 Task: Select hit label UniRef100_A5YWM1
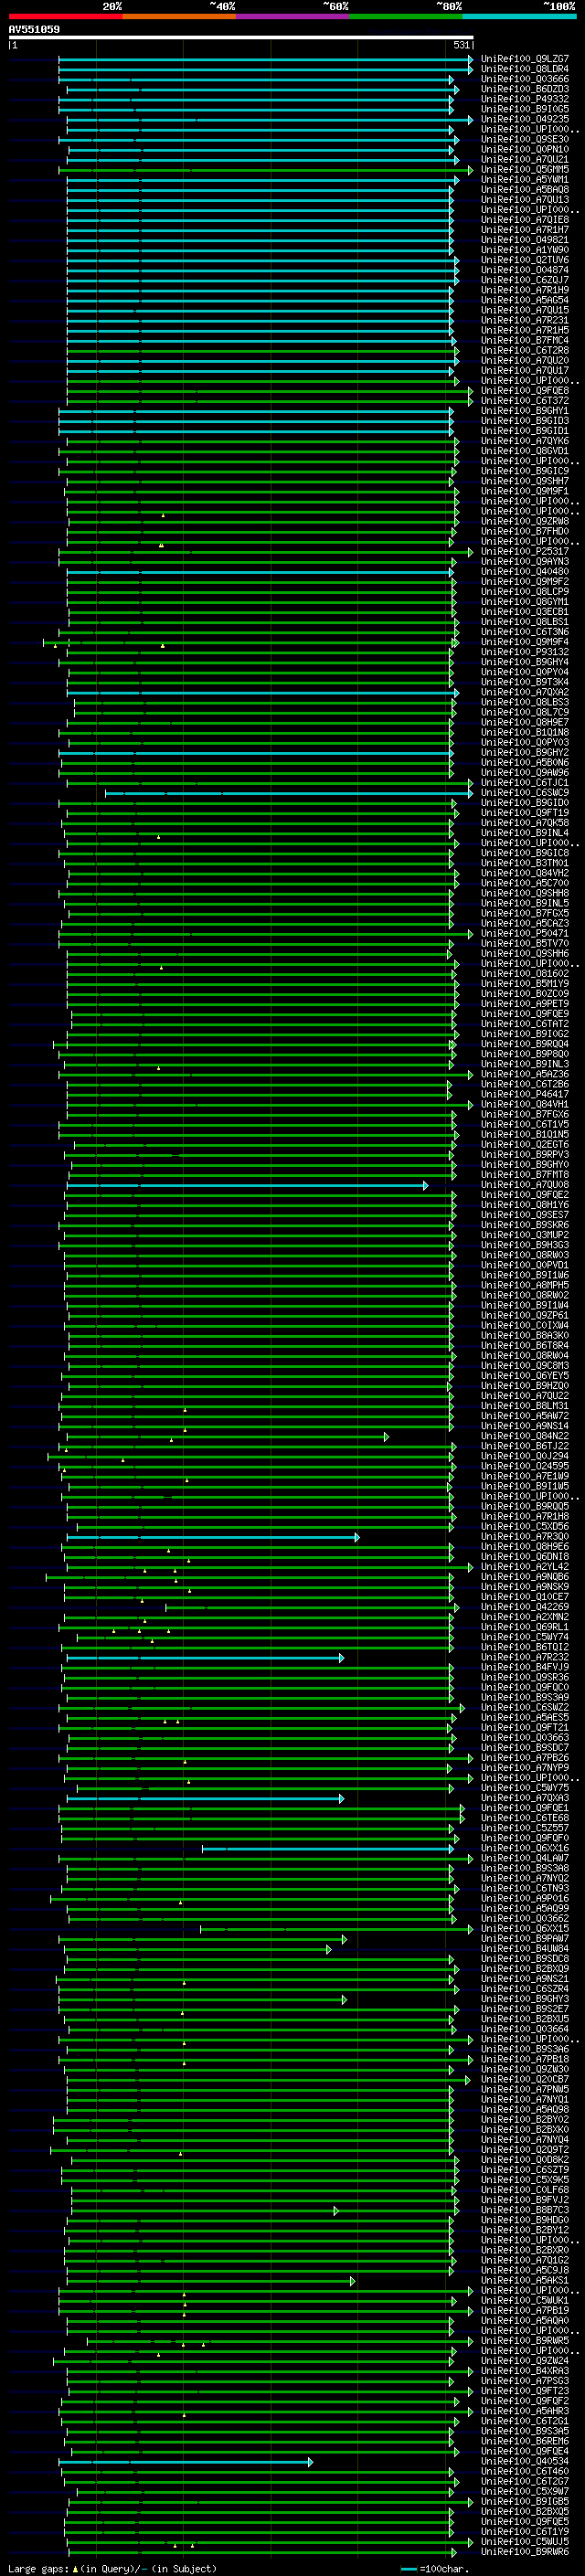point(525,180)
